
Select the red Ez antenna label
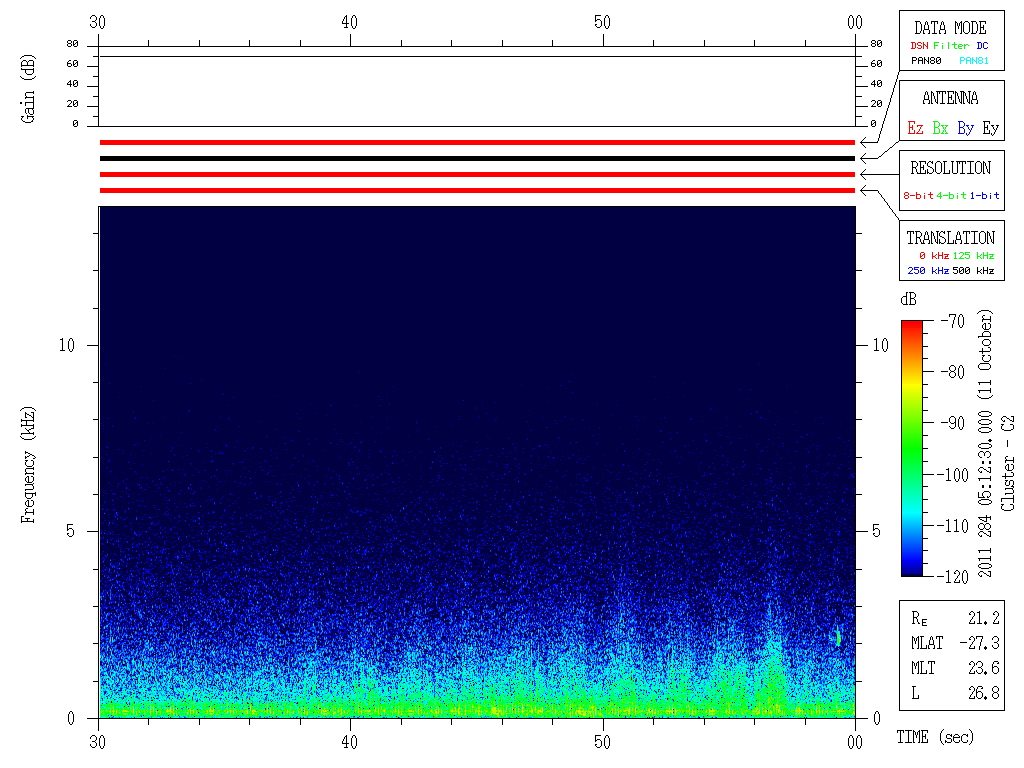(915, 128)
